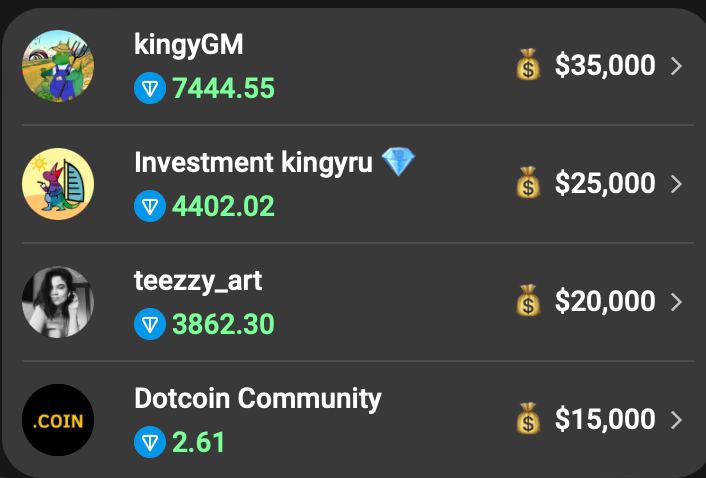
Task: Expand the Investment kingyru row chevron
Action: coord(676,184)
